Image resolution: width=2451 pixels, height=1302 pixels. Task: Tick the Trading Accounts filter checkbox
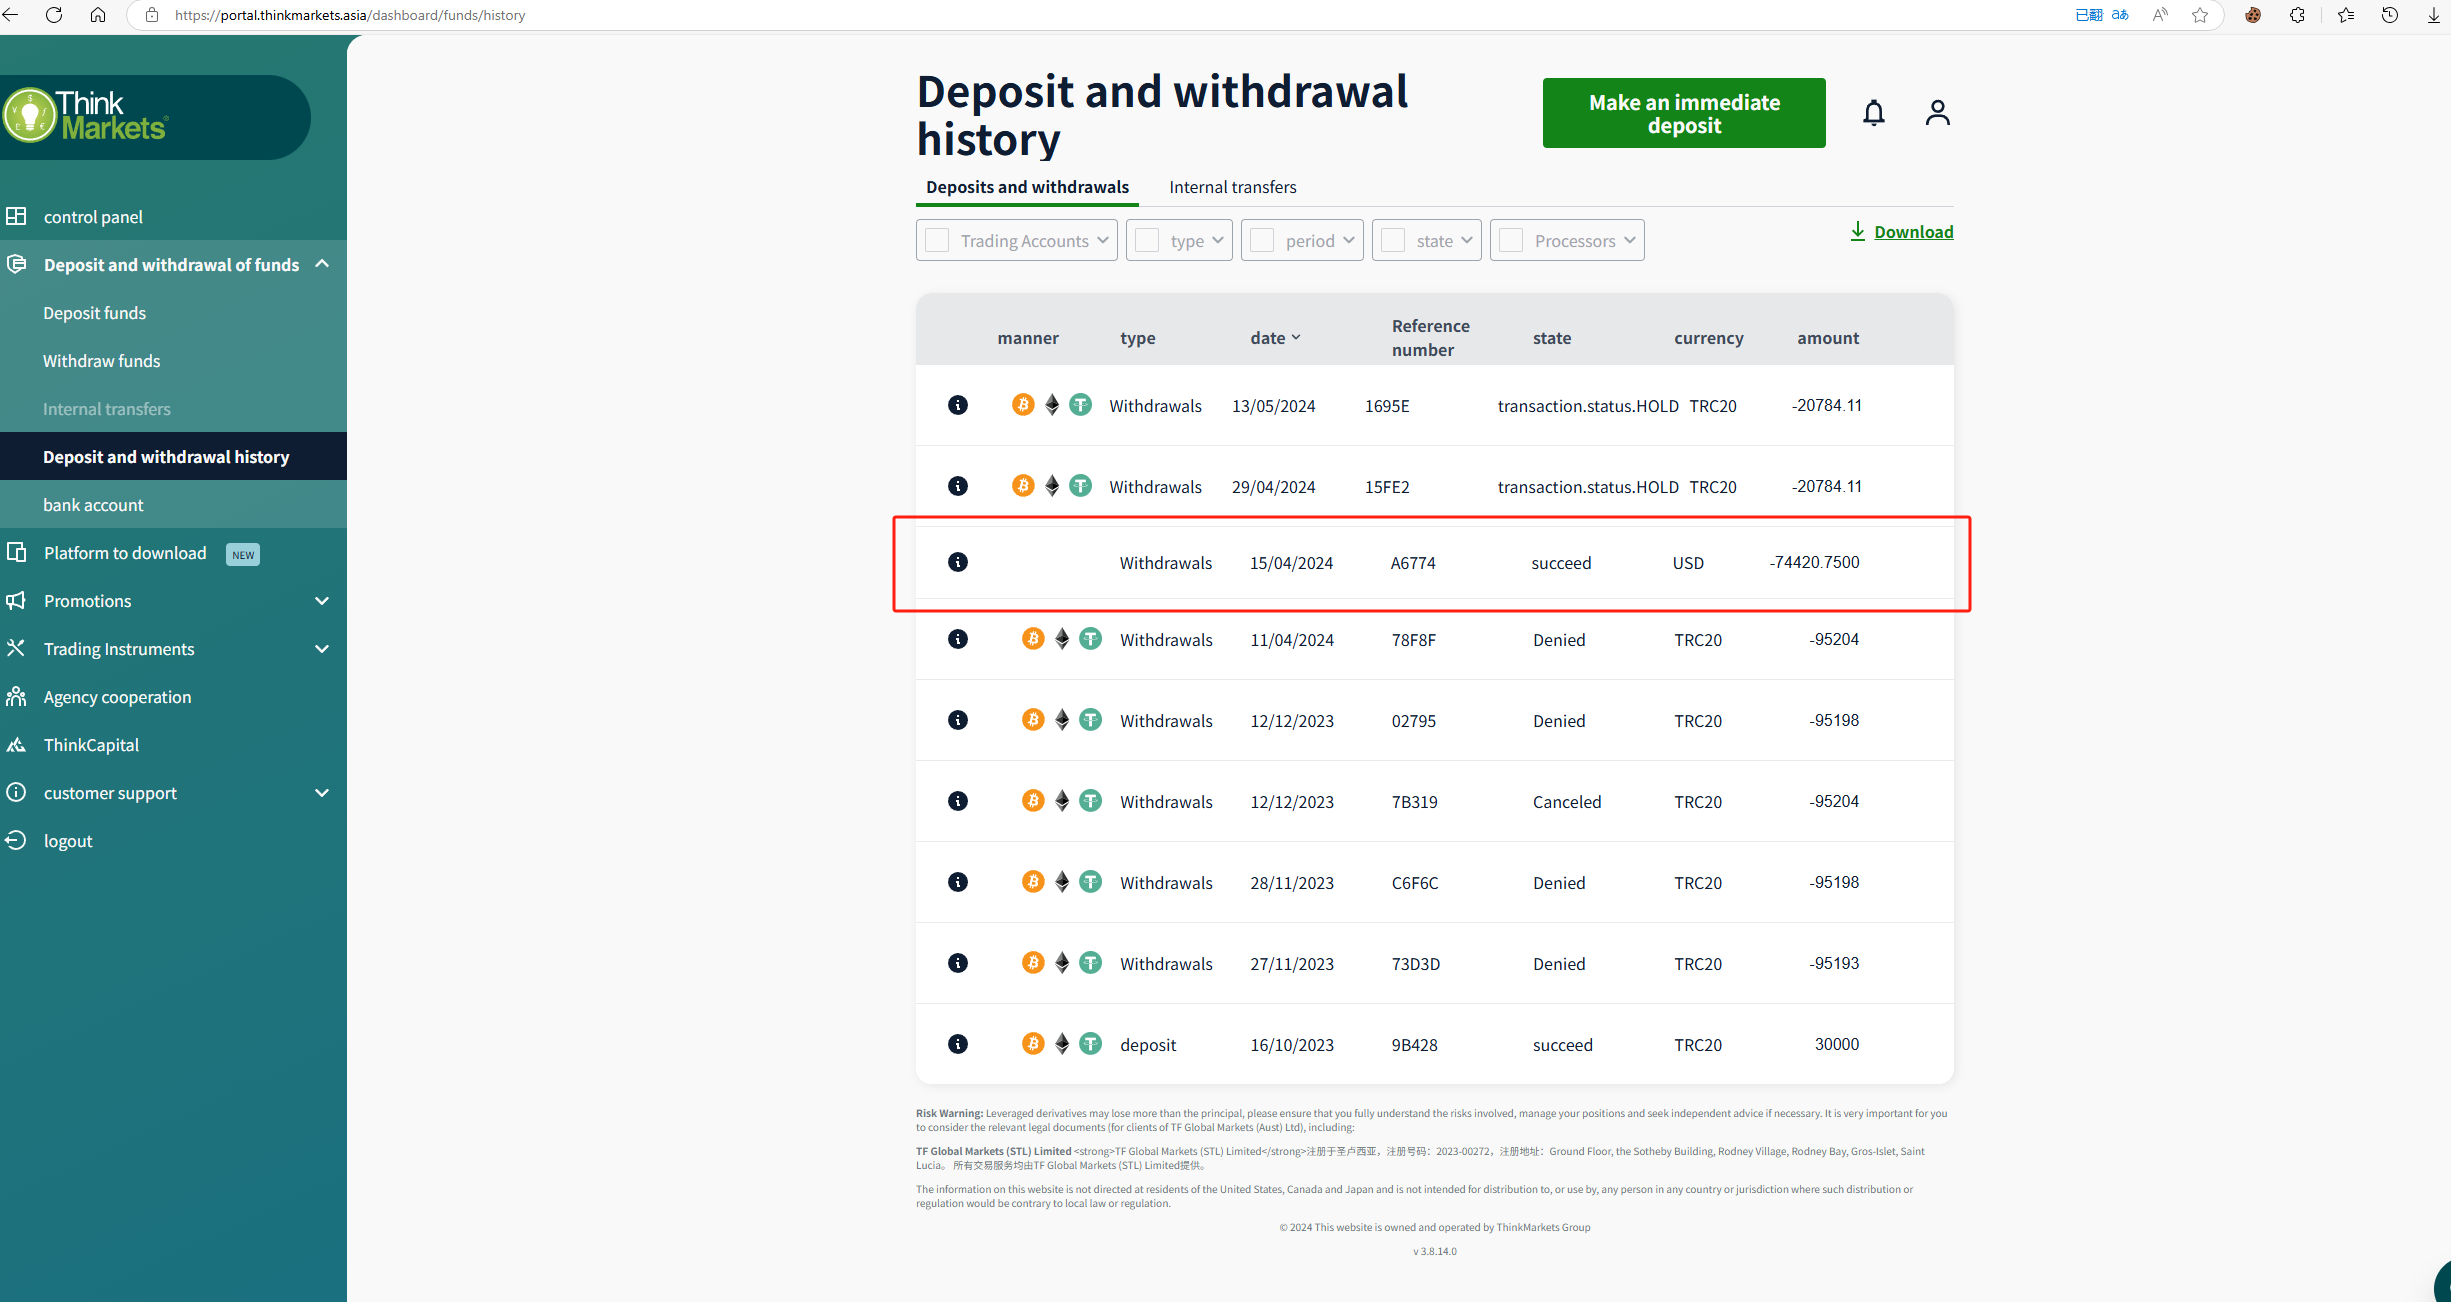(x=937, y=241)
